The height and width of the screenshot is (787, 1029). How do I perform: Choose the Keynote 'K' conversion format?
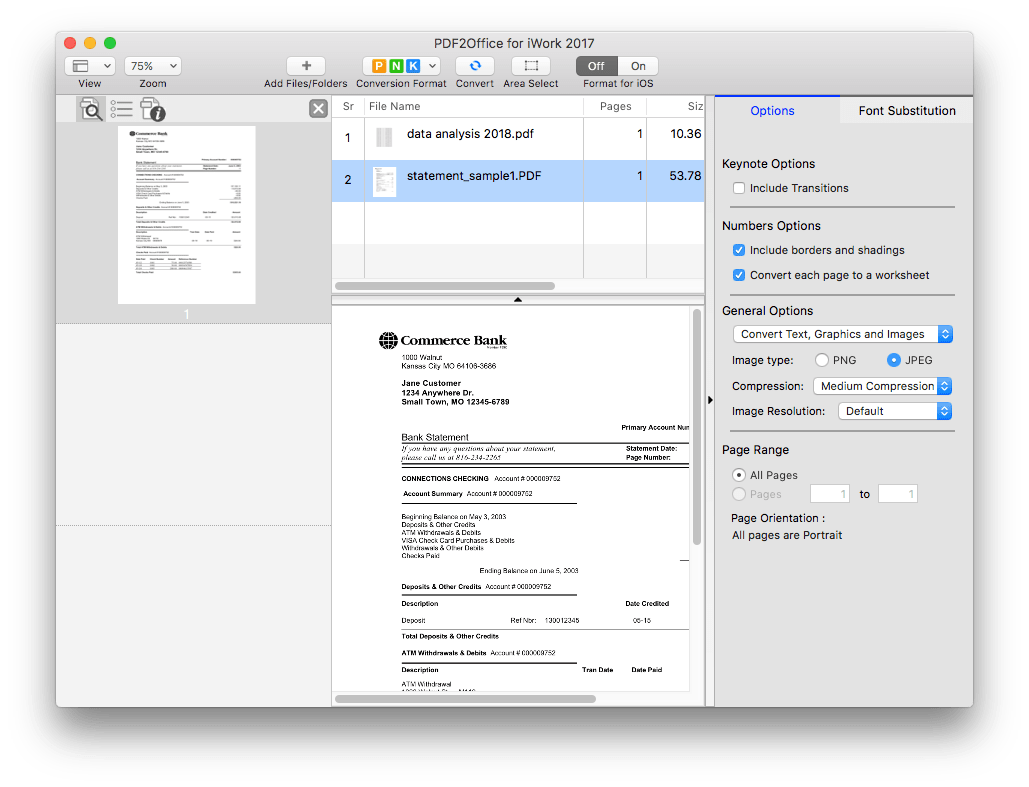coord(411,66)
